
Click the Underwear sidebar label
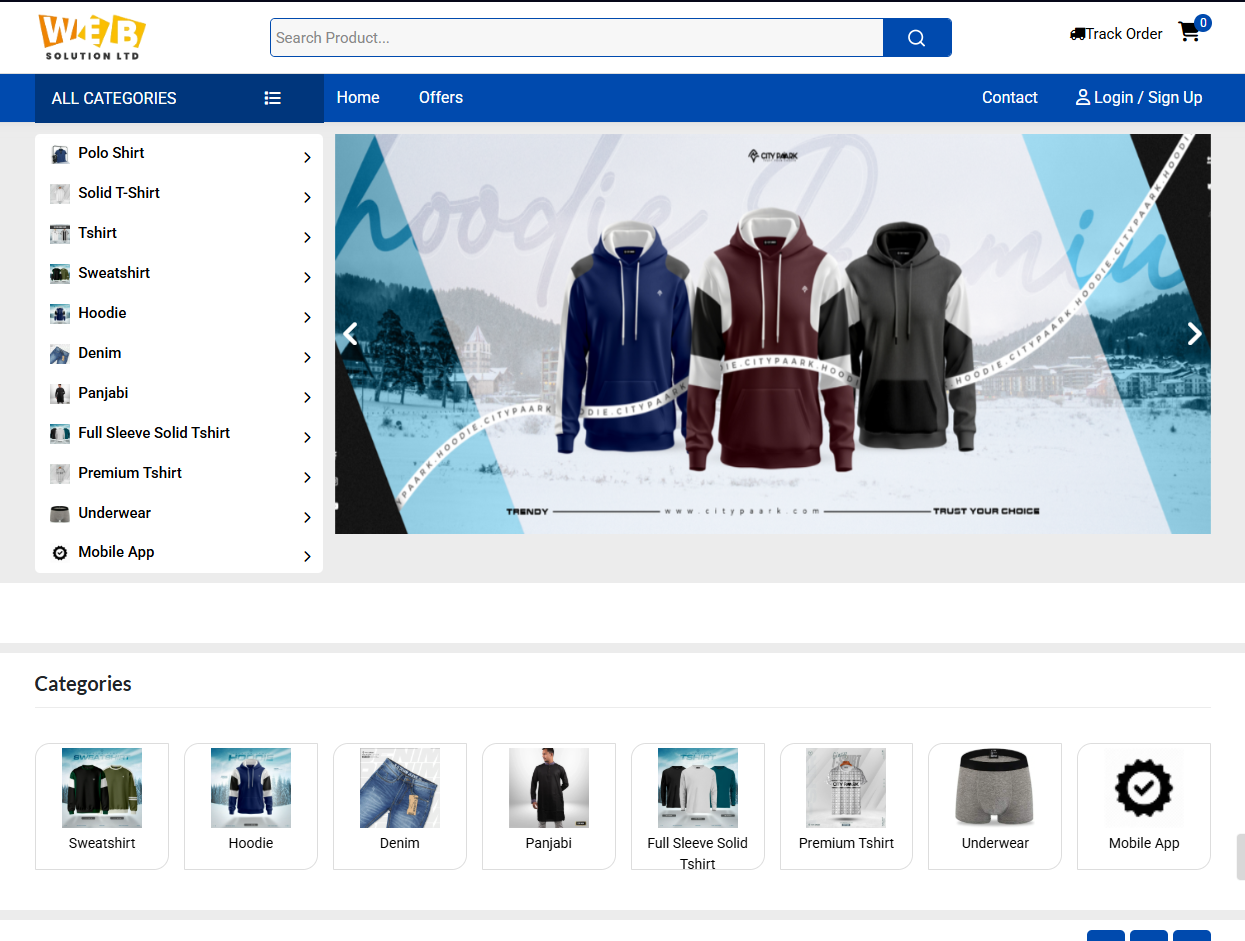coord(114,513)
